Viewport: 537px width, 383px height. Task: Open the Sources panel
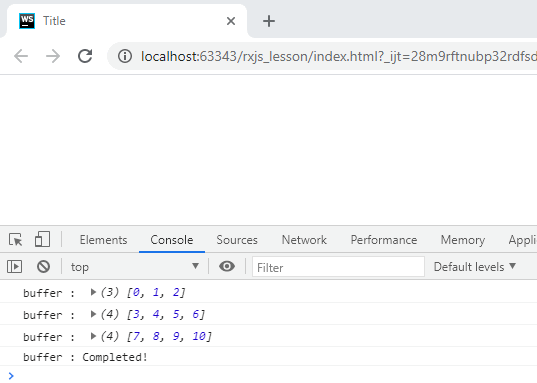tap(237, 240)
